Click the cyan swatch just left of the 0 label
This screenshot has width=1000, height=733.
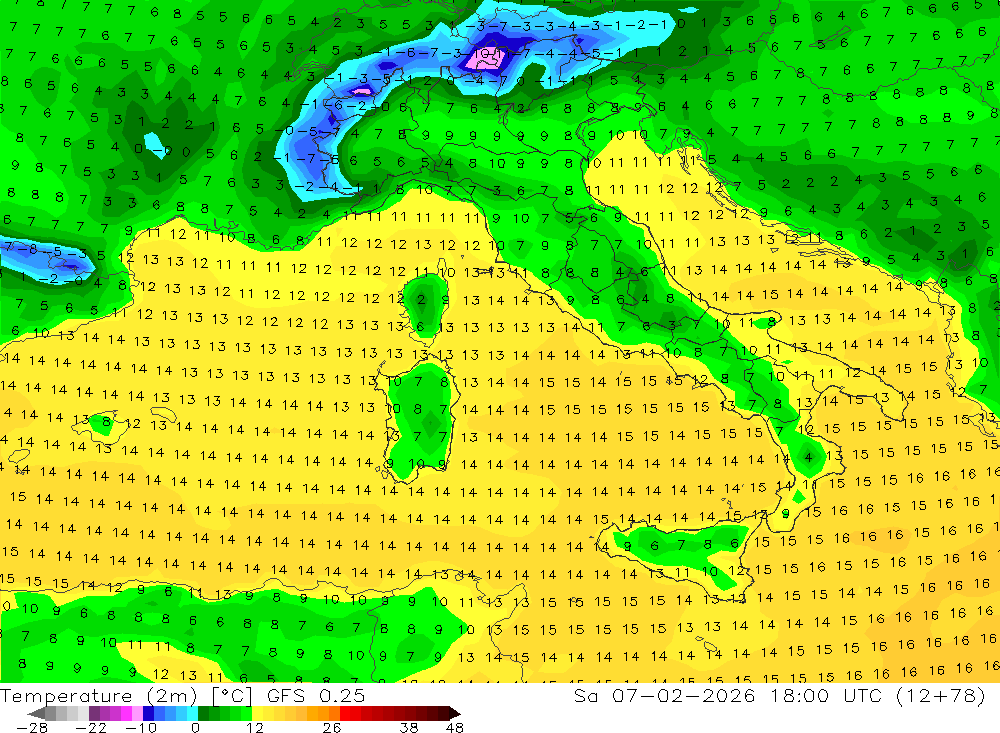click(x=192, y=713)
